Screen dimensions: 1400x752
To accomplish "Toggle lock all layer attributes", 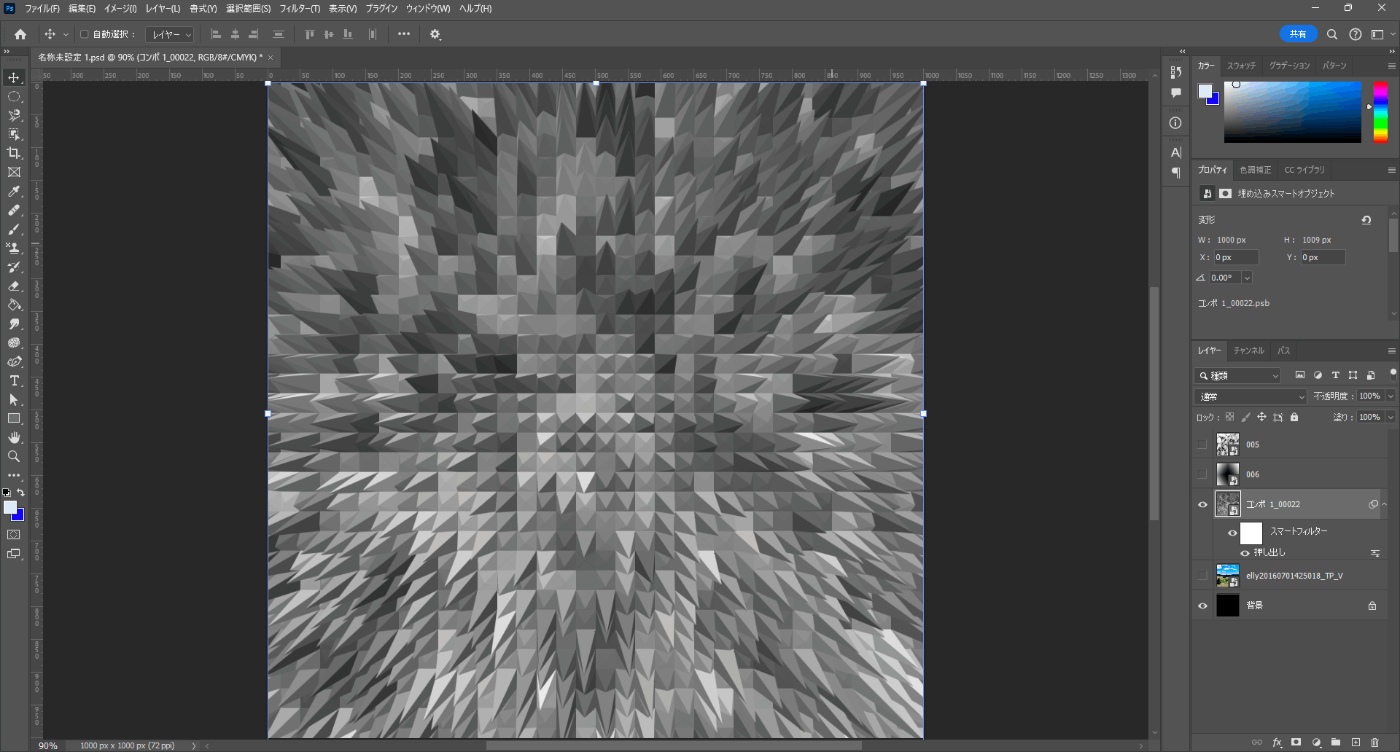I will click(x=1294, y=417).
